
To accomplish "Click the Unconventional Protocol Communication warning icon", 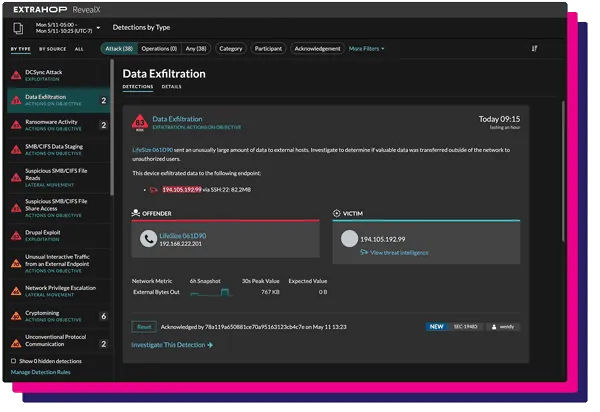I will point(16,343).
